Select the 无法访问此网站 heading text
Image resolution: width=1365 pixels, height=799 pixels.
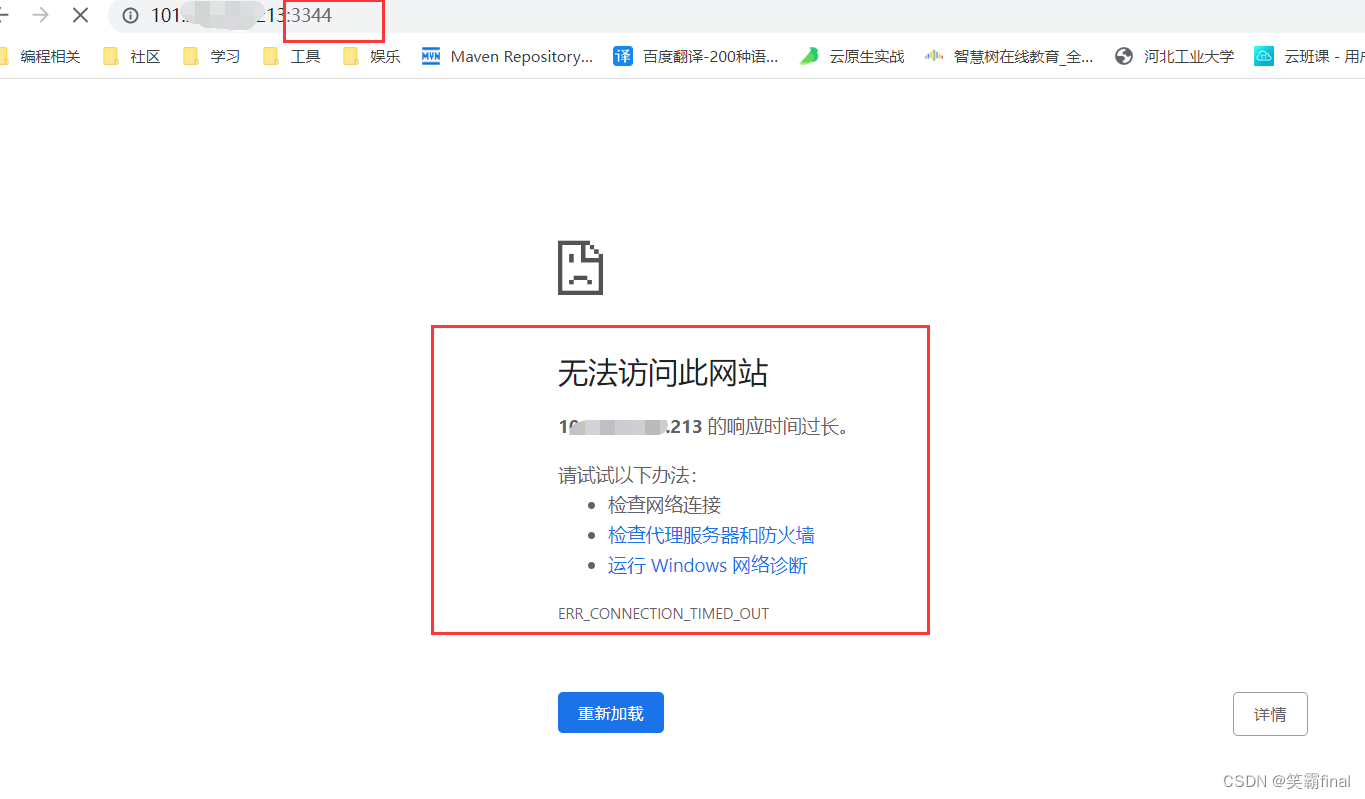[663, 374]
